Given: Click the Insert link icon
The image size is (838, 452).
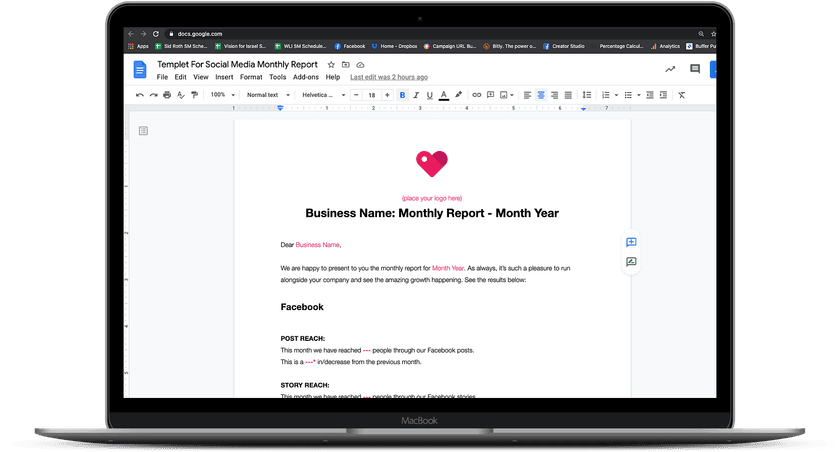Looking at the screenshot, I should (477, 95).
